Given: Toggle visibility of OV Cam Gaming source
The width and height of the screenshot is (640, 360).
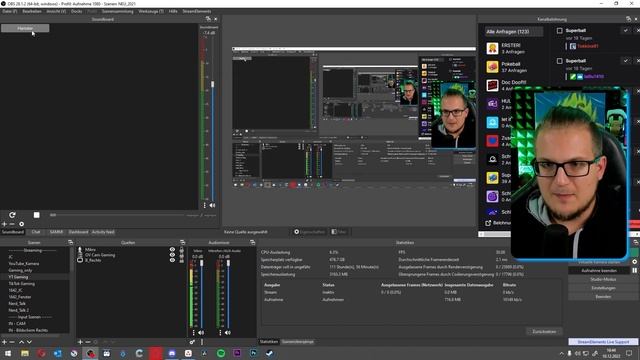Looking at the screenshot, I should [172, 255].
